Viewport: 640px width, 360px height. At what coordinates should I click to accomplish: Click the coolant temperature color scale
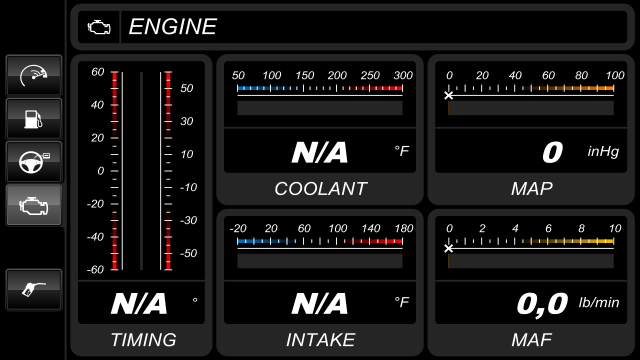pyautogui.click(x=320, y=88)
